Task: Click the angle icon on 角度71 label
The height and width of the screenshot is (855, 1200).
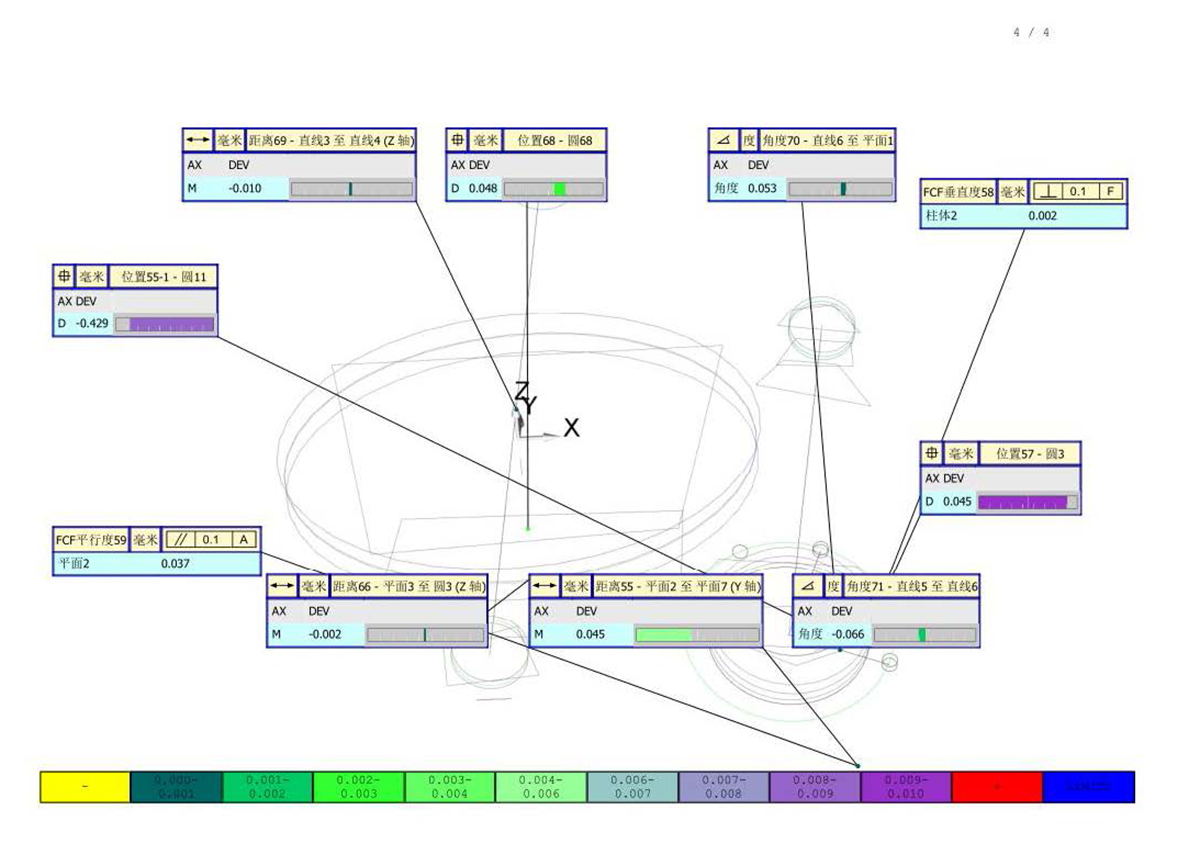Action: pos(806,586)
